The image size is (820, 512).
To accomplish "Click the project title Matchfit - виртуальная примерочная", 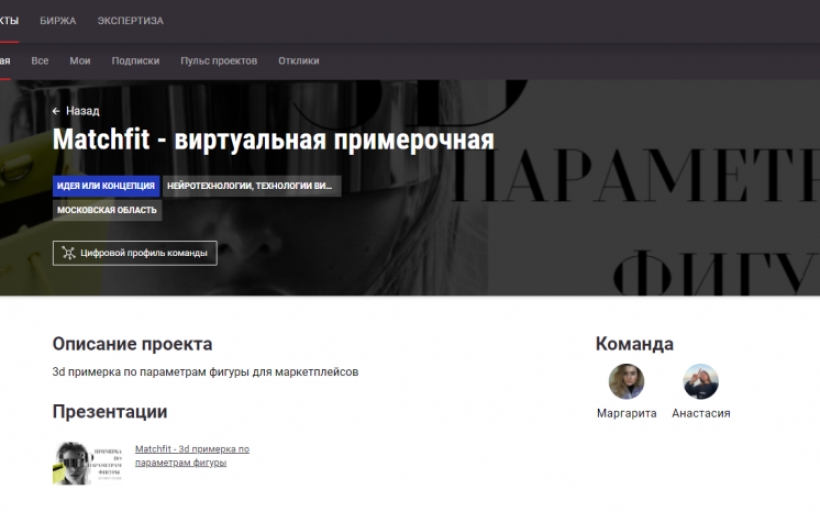I will pos(273,140).
